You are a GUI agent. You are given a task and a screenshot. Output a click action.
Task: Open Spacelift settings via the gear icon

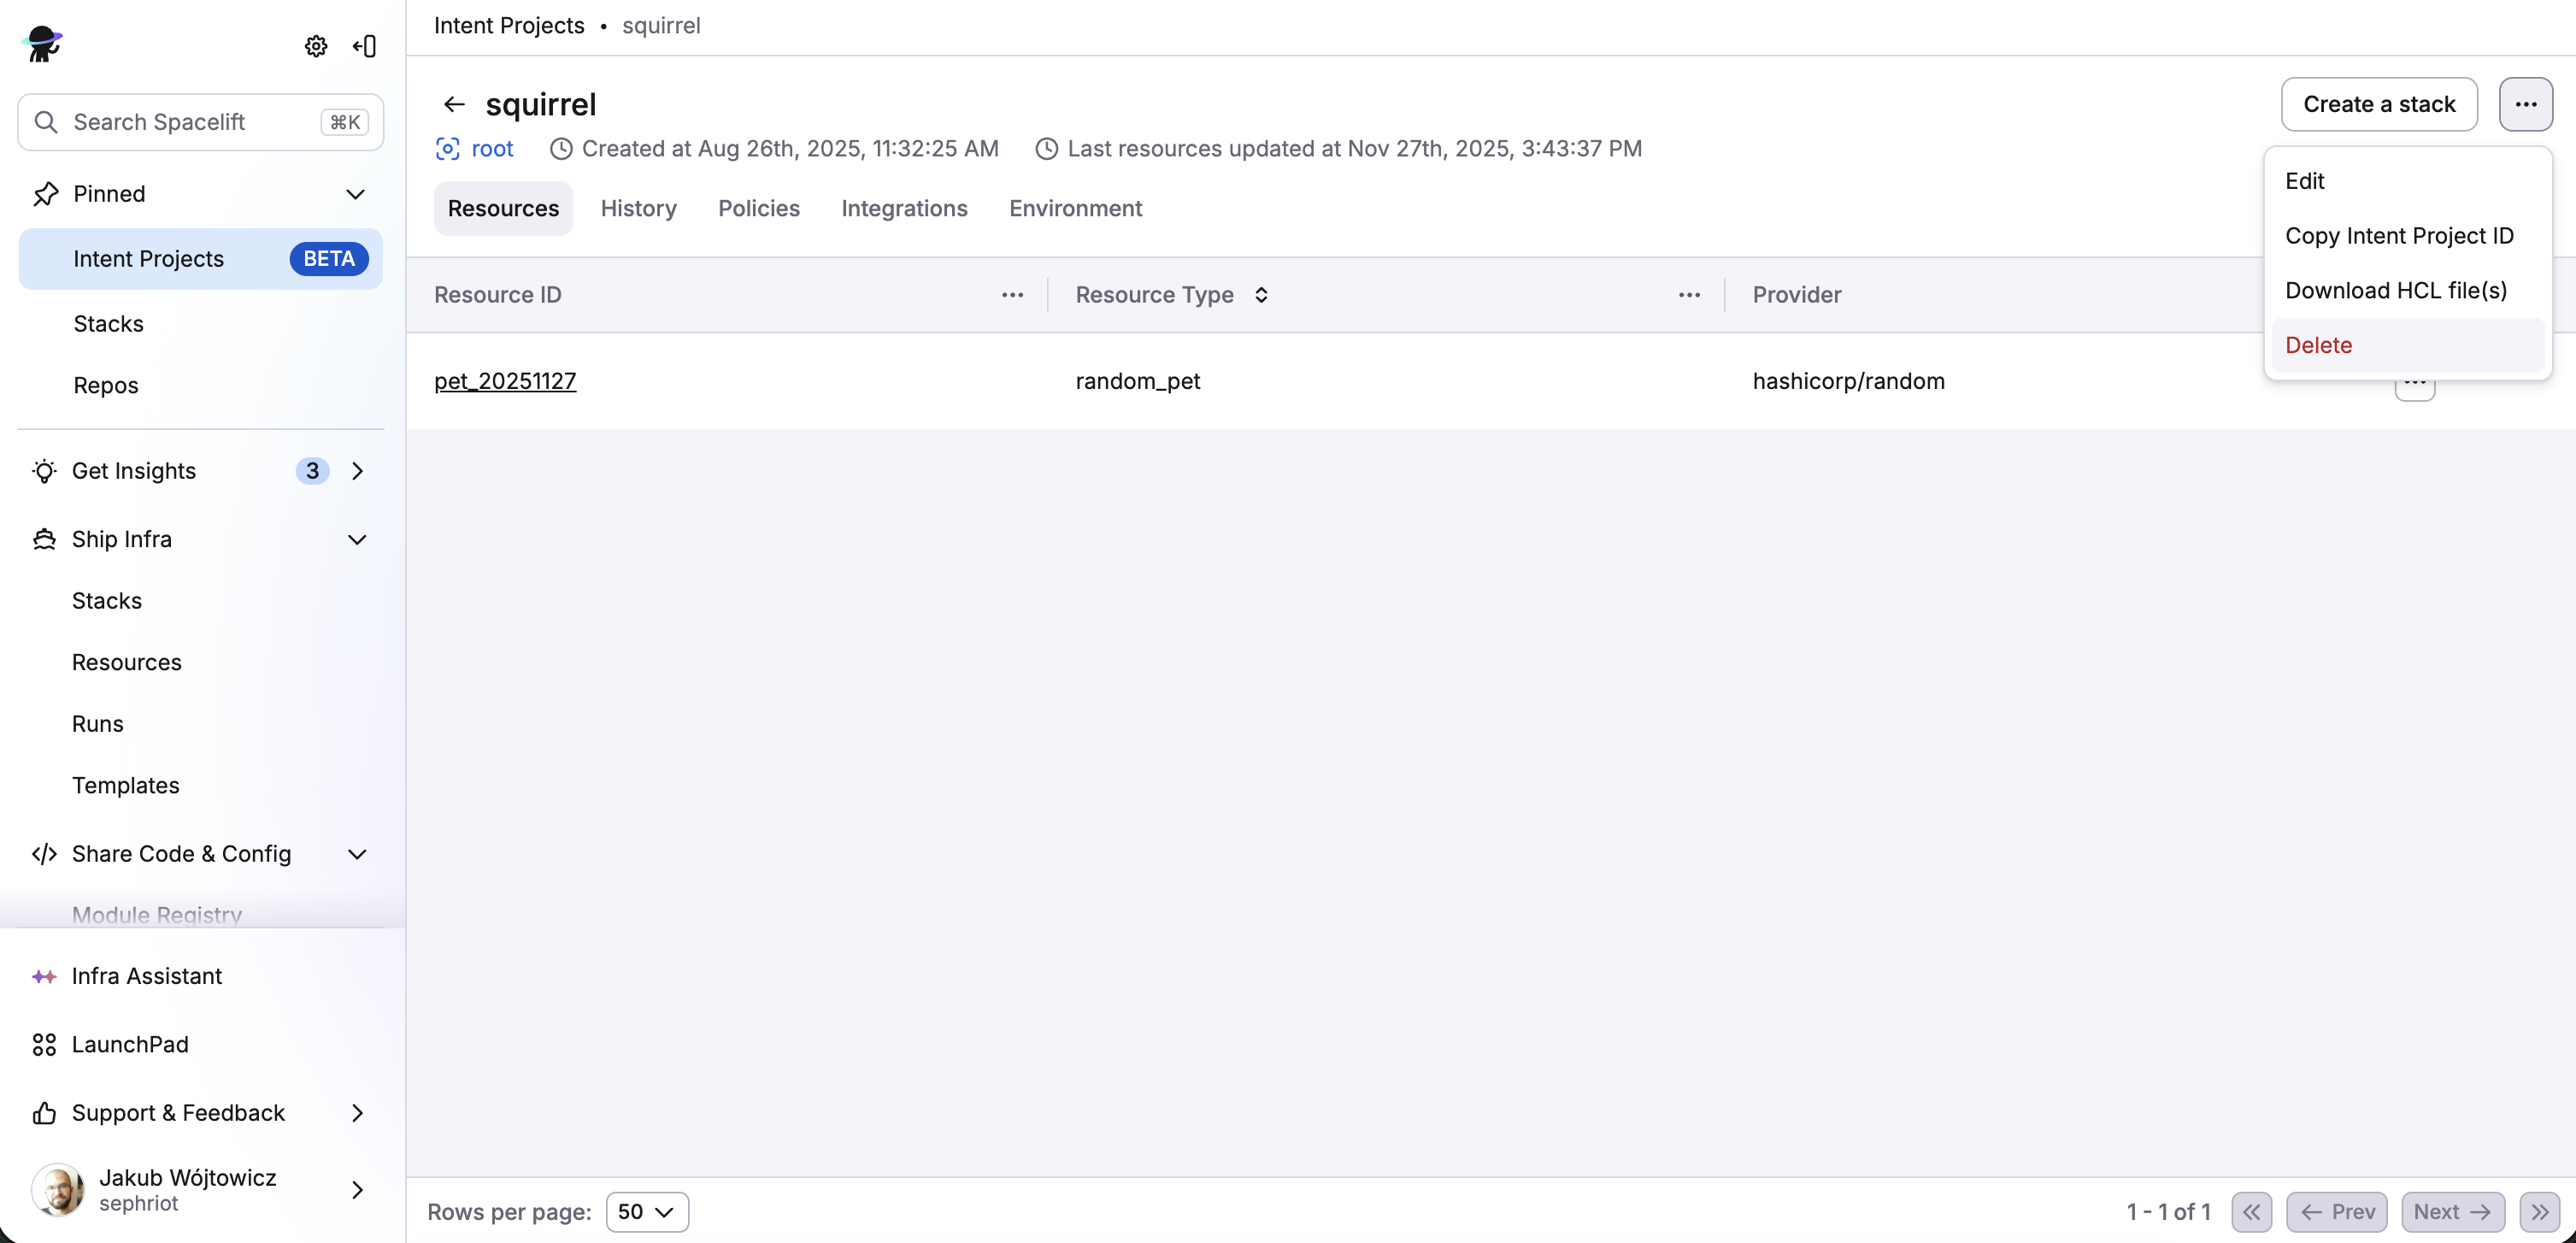[316, 46]
